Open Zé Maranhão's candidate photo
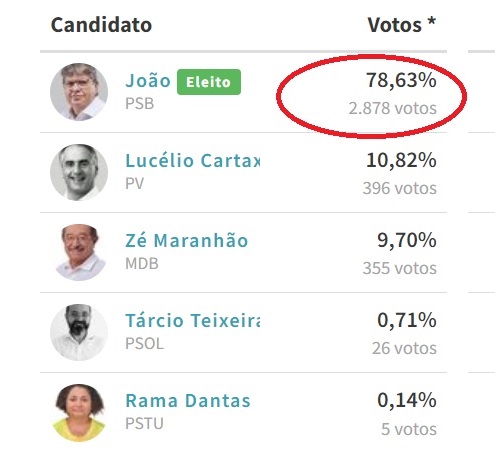 79,252
